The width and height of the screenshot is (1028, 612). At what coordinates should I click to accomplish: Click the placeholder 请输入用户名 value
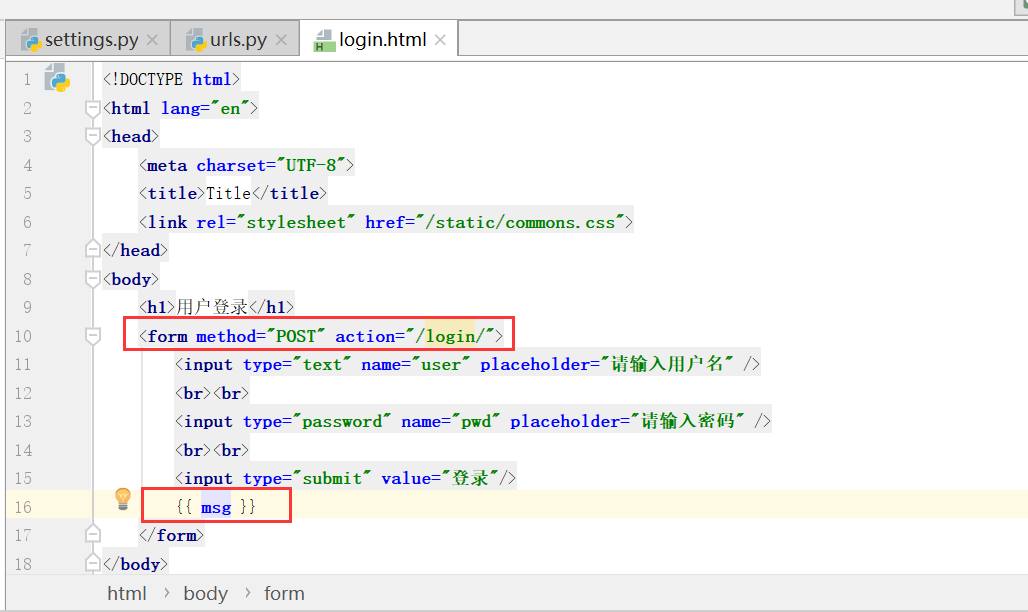coord(667,364)
